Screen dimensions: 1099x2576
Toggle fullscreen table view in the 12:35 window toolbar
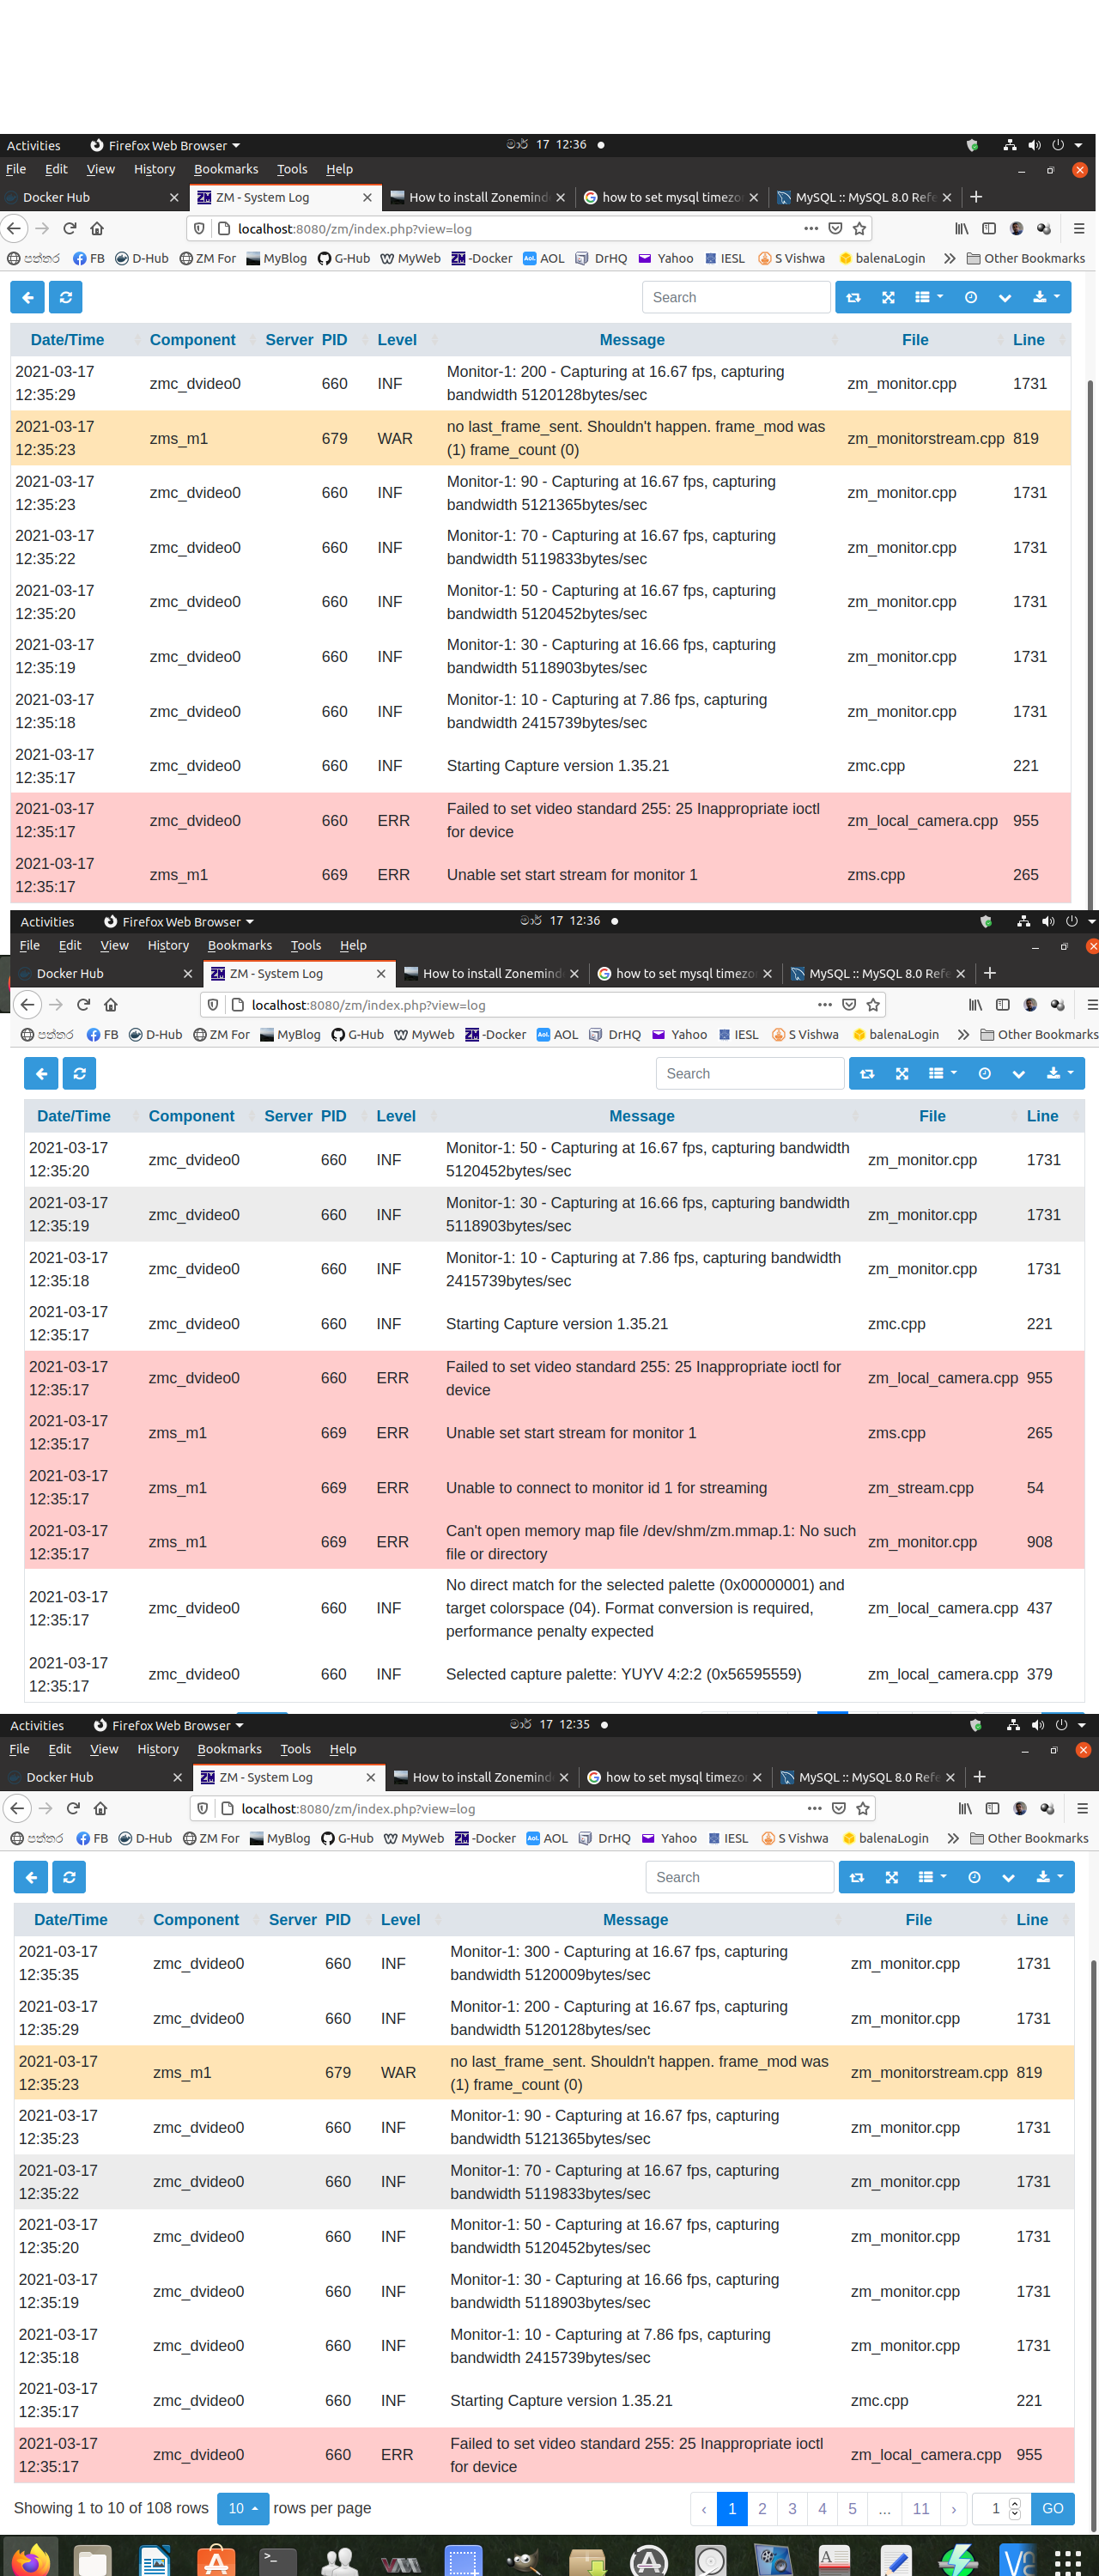point(892,1877)
